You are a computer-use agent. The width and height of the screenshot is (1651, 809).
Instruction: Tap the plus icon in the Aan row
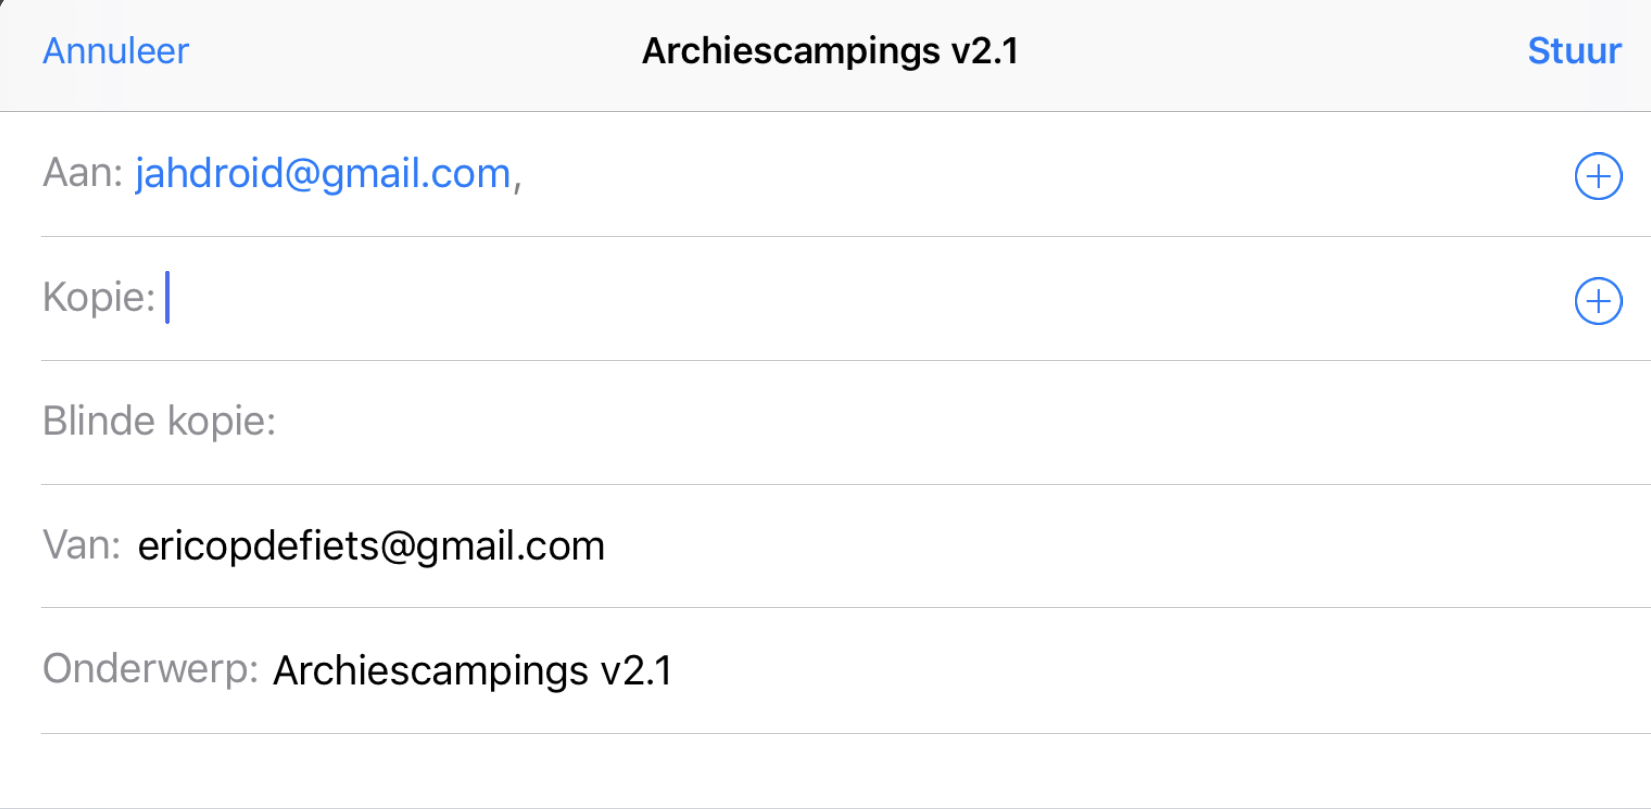[x=1598, y=176]
